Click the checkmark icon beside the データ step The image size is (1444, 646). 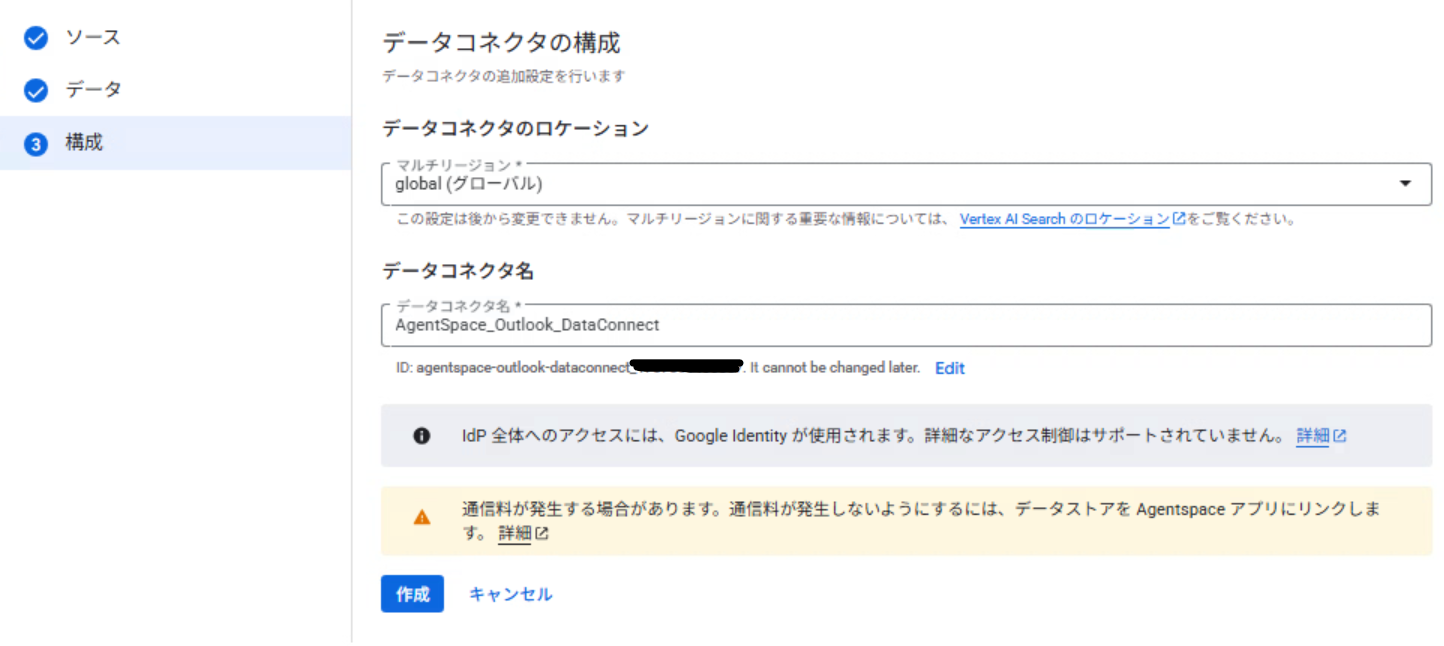[x=36, y=90]
